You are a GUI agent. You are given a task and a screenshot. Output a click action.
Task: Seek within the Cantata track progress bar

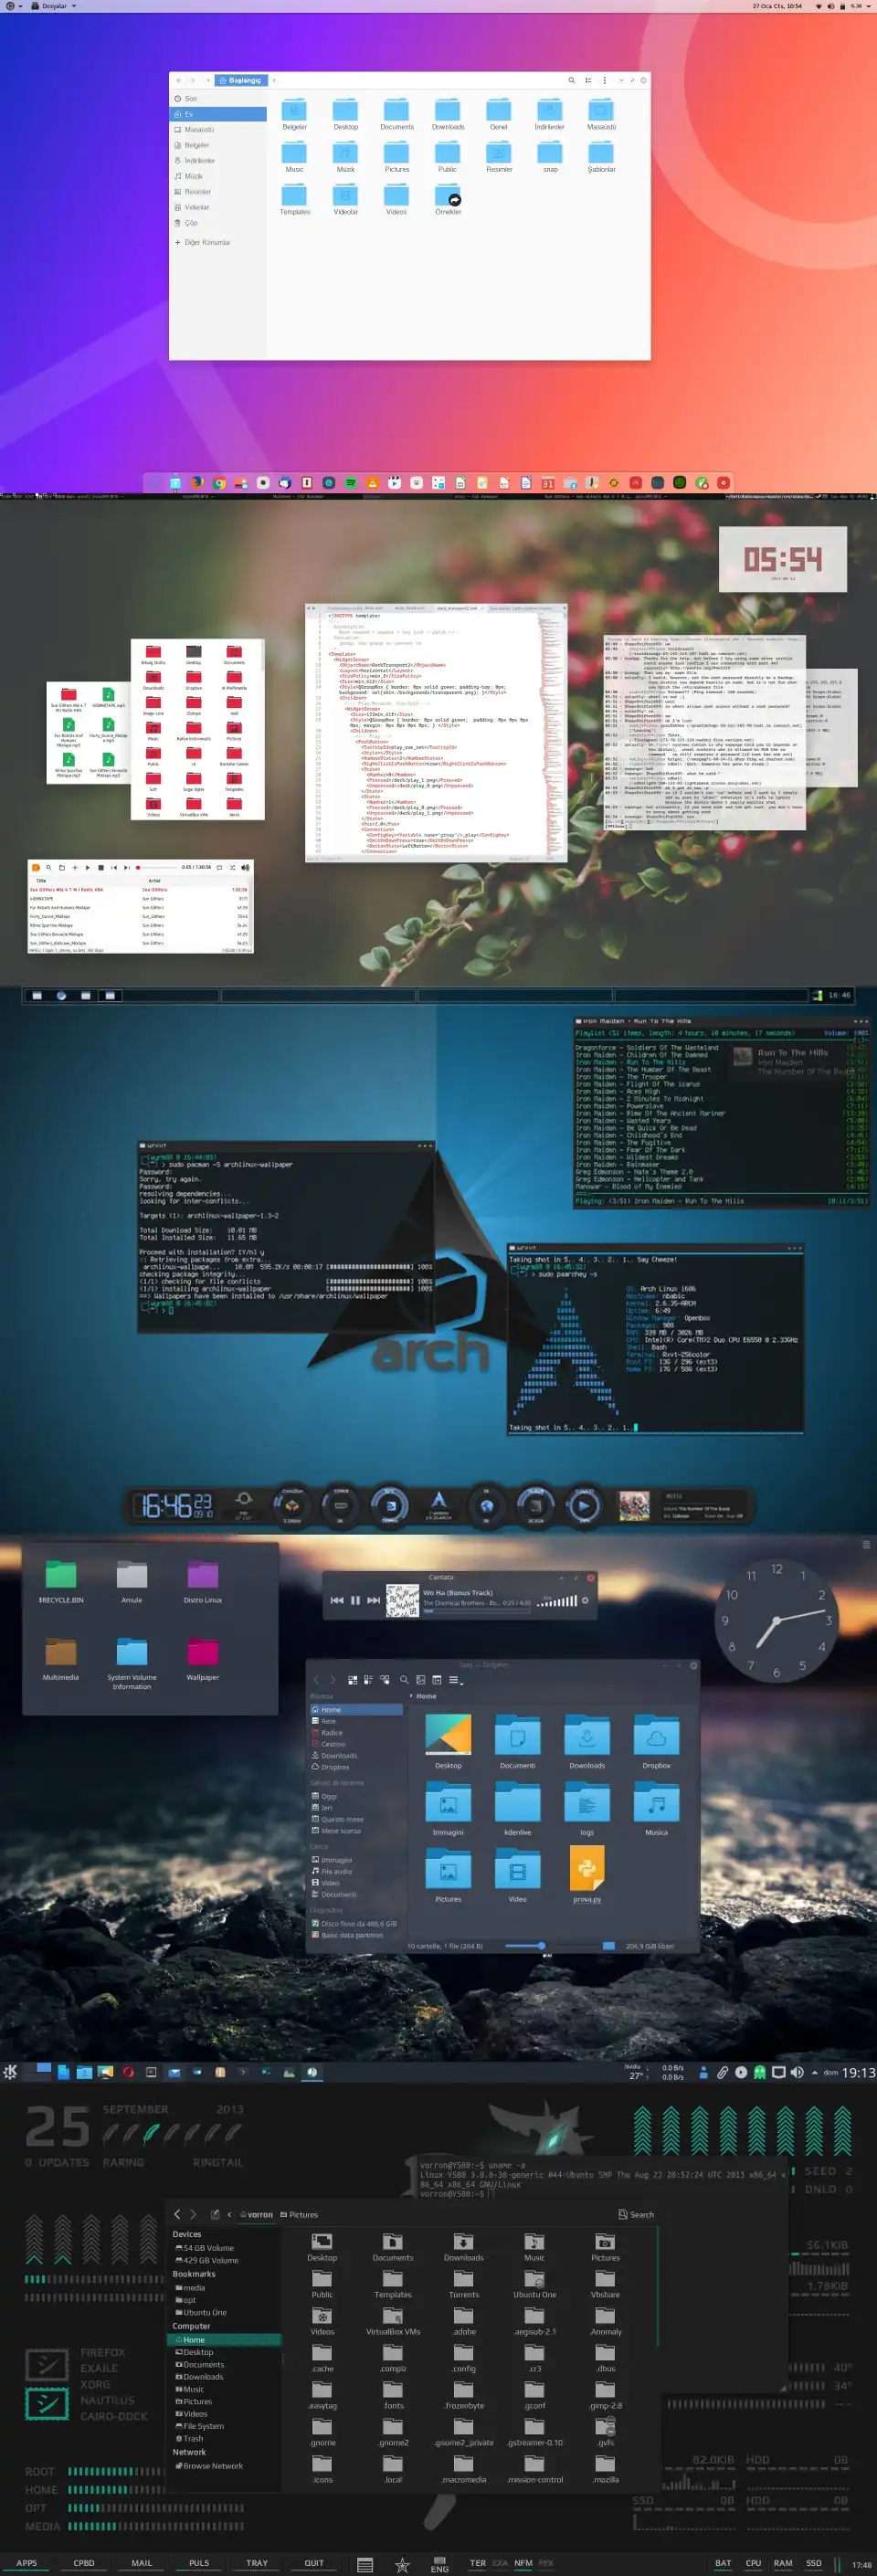point(476,1611)
